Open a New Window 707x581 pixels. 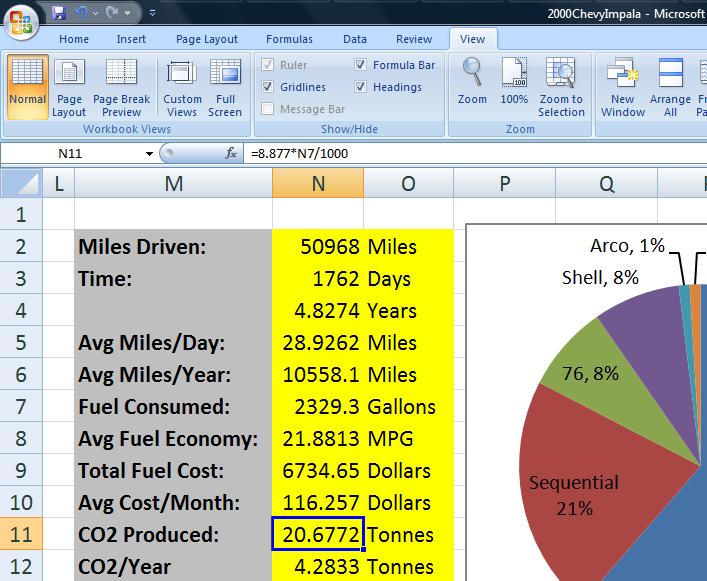click(623, 87)
